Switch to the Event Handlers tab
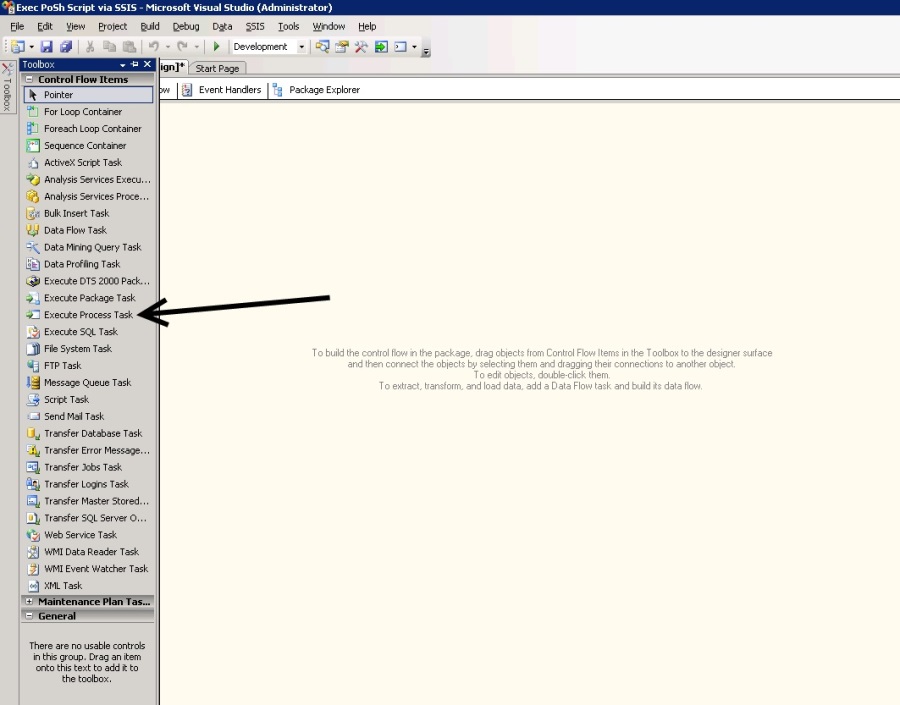 [x=223, y=90]
